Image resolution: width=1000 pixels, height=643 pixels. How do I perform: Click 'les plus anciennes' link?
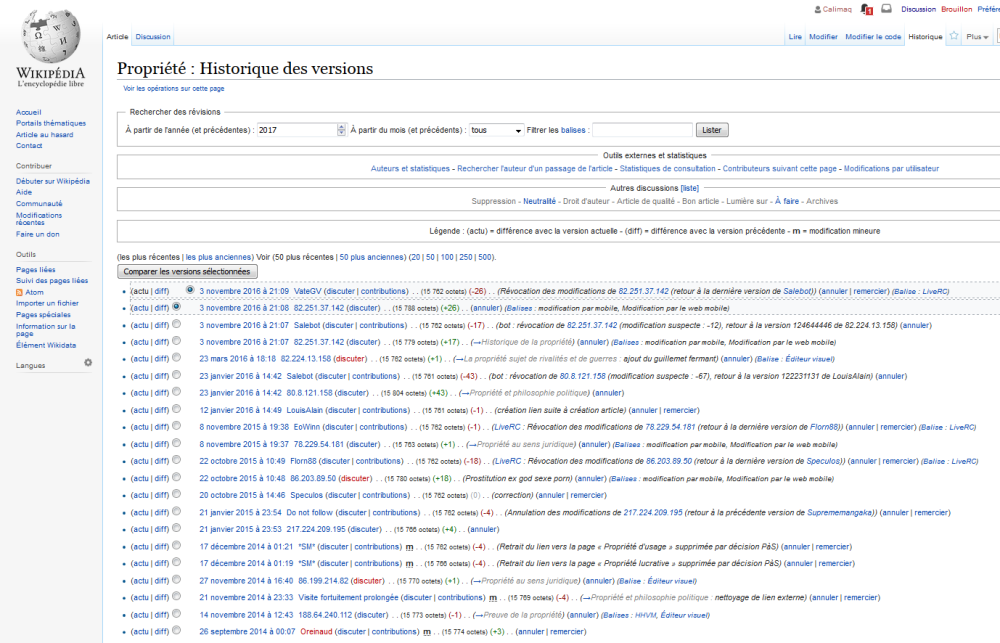[219, 258]
